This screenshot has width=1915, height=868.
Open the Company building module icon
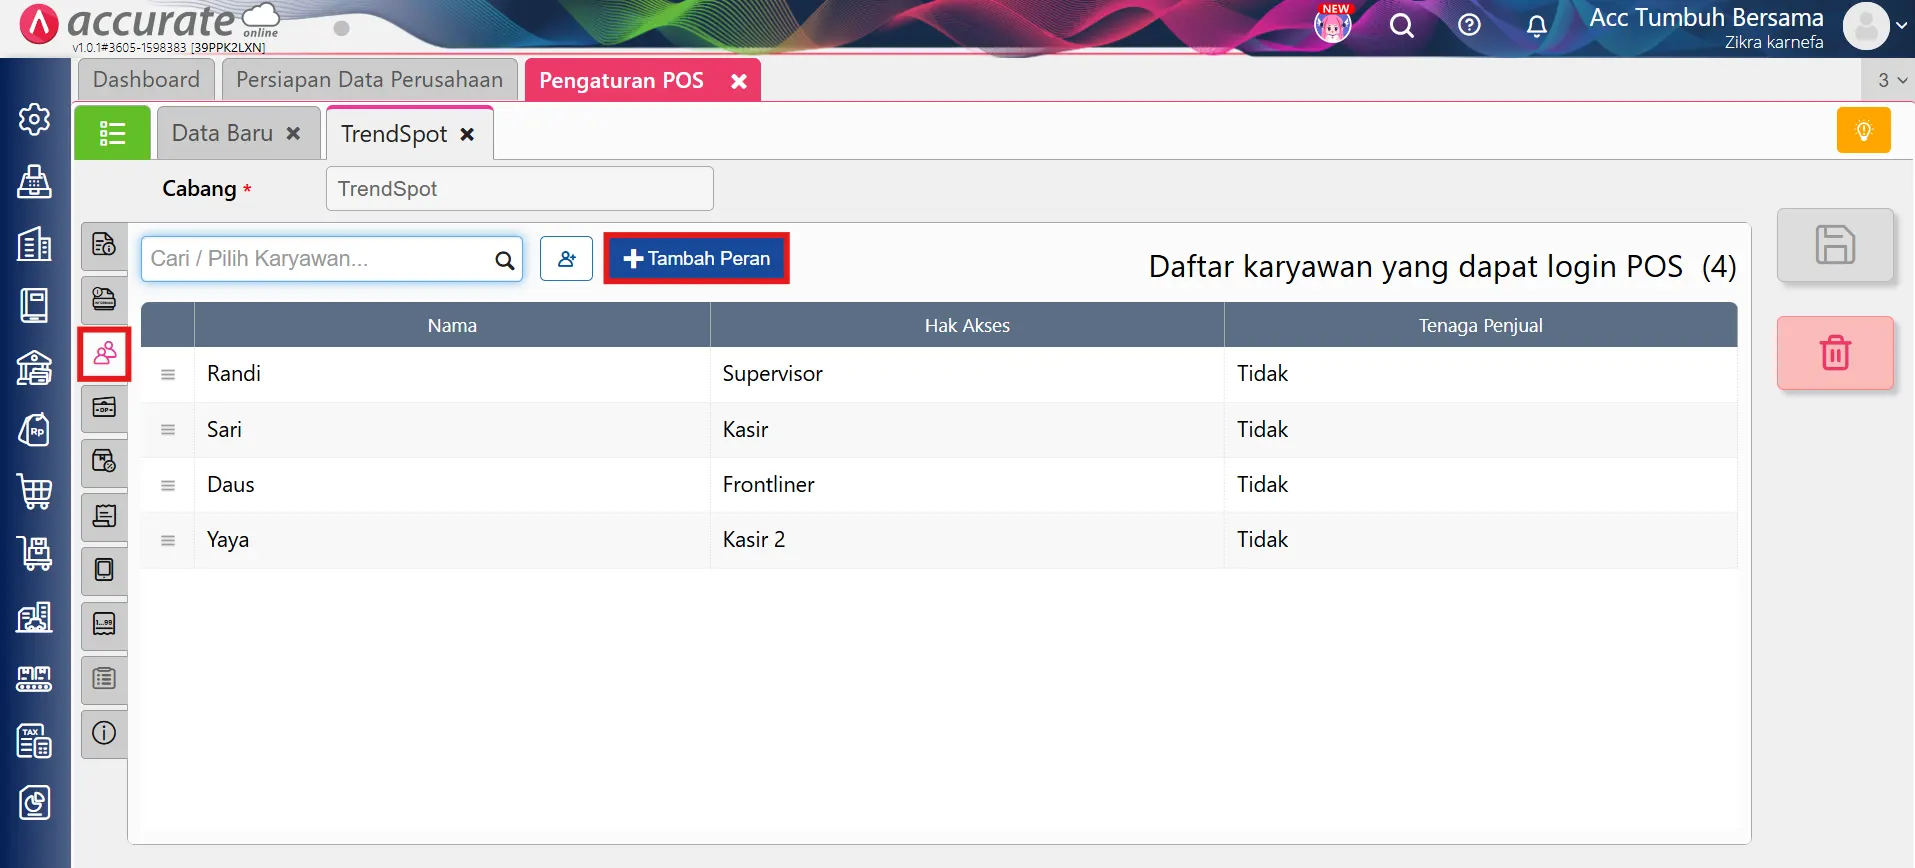(x=34, y=243)
